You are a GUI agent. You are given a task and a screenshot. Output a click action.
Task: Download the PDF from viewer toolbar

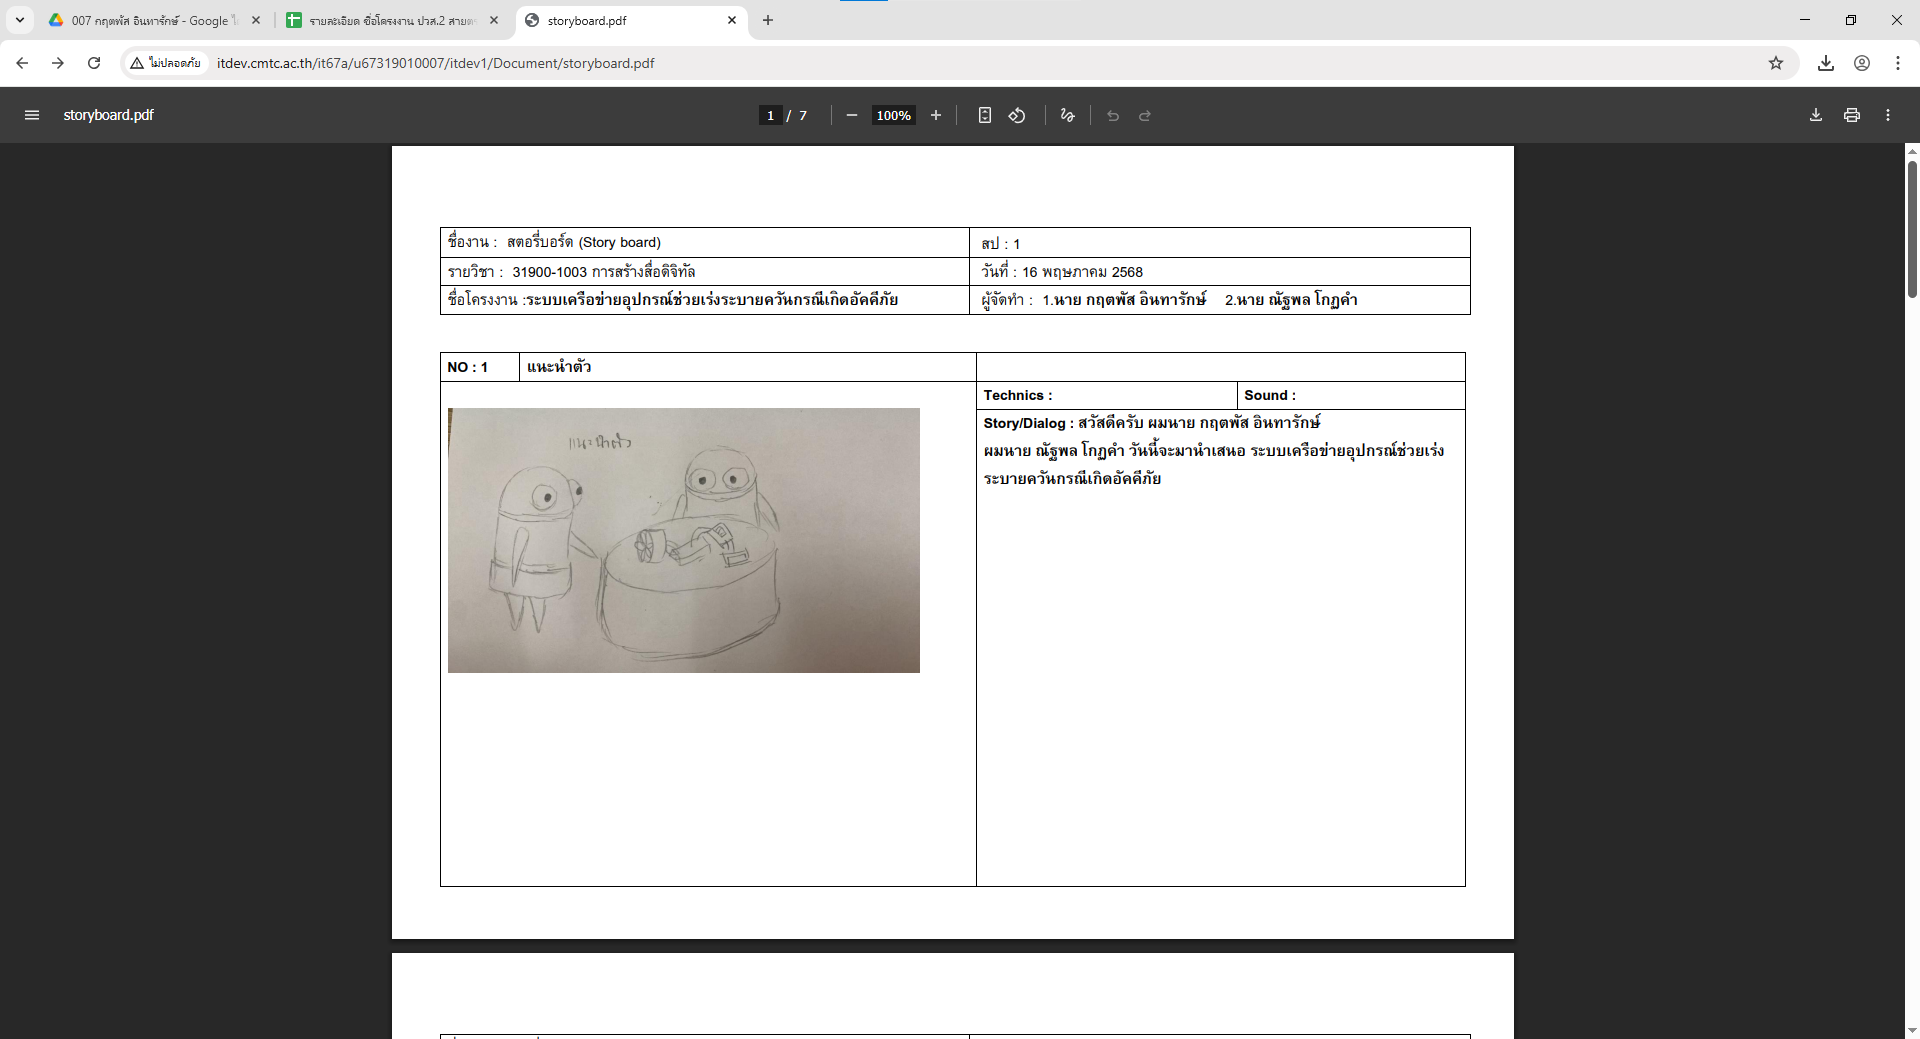1815,115
